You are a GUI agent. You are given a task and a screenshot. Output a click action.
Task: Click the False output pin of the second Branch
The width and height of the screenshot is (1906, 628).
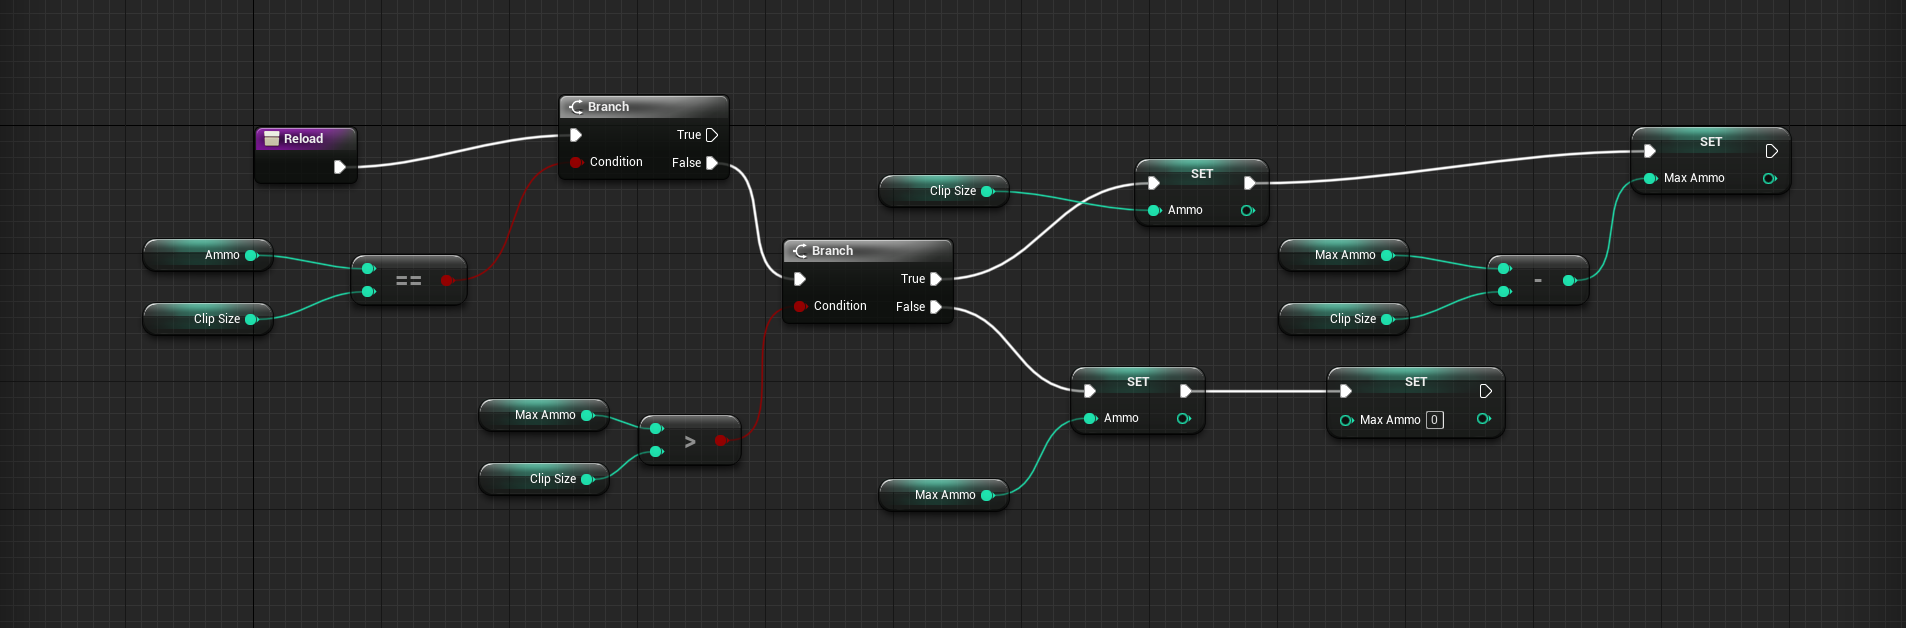click(936, 307)
